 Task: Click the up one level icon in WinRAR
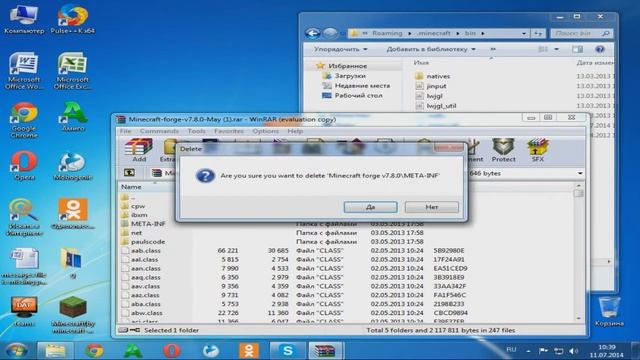[129, 173]
